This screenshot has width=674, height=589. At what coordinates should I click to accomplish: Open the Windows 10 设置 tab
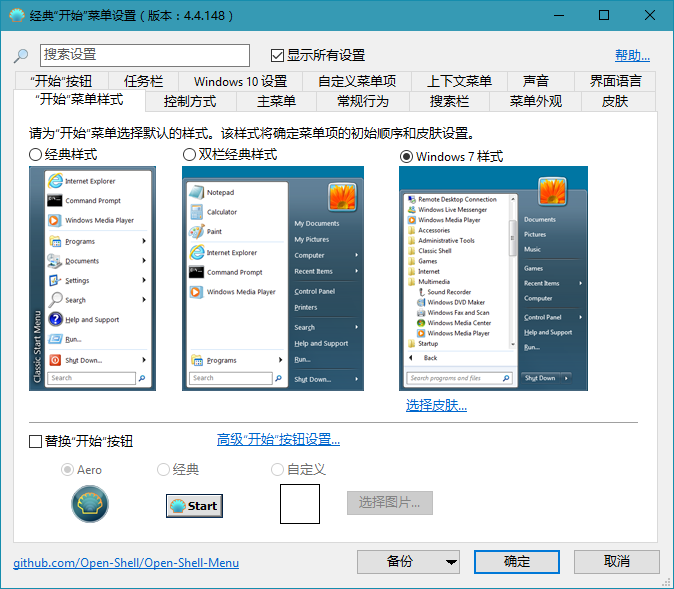coord(240,81)
